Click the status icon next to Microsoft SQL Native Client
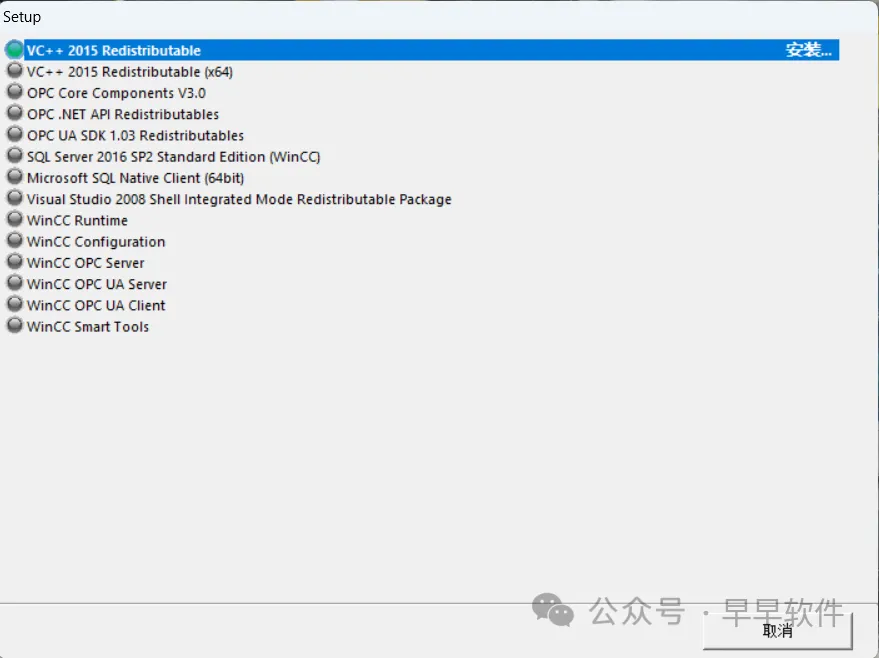879x658 pixels. [x=15, y=177]
